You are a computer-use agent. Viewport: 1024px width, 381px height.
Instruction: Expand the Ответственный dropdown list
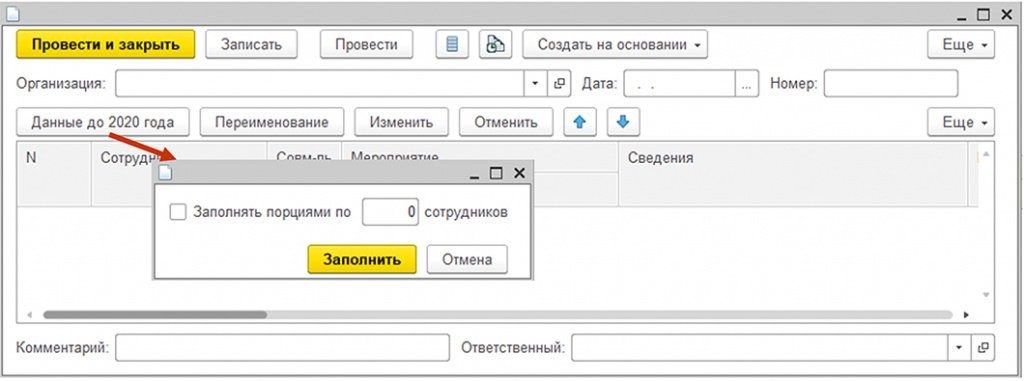coord(959,347)
